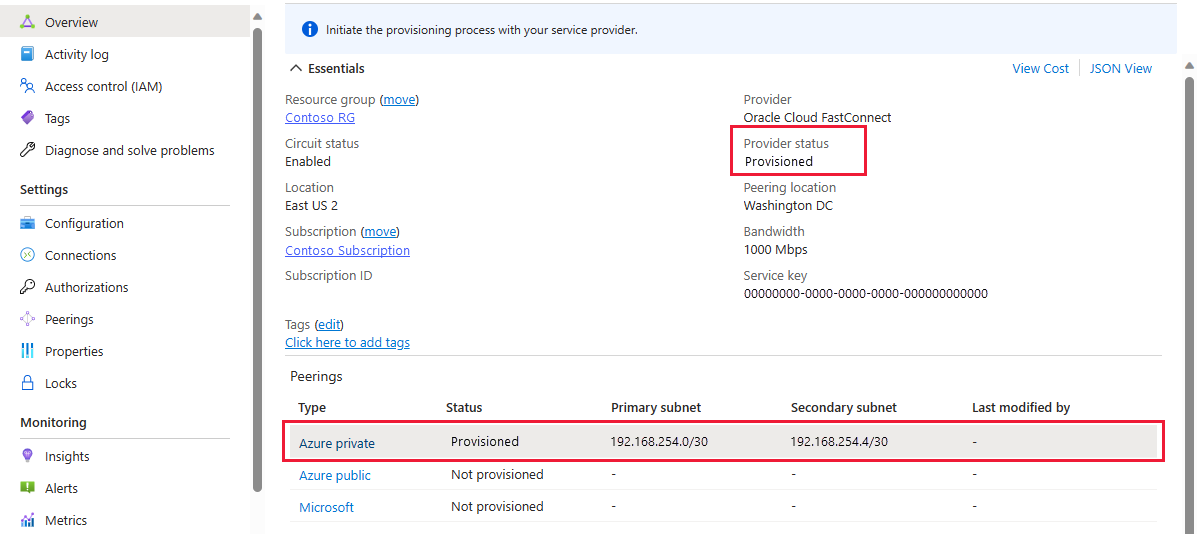This screenshot has width=1197, height=534.
Task: Click the Diagnose wrench icon
Action: point(27,150)
